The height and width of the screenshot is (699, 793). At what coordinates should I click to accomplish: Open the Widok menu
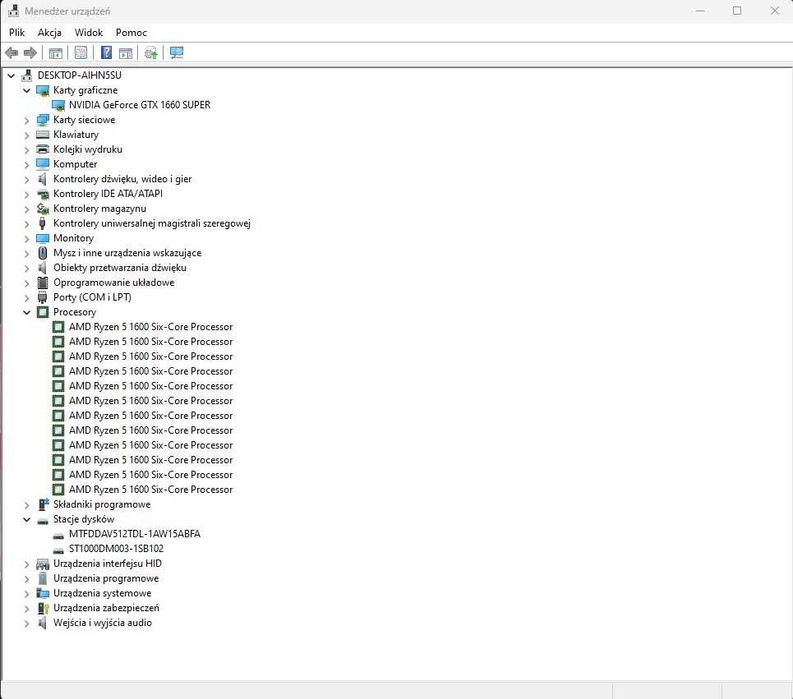tap(89, 32)
